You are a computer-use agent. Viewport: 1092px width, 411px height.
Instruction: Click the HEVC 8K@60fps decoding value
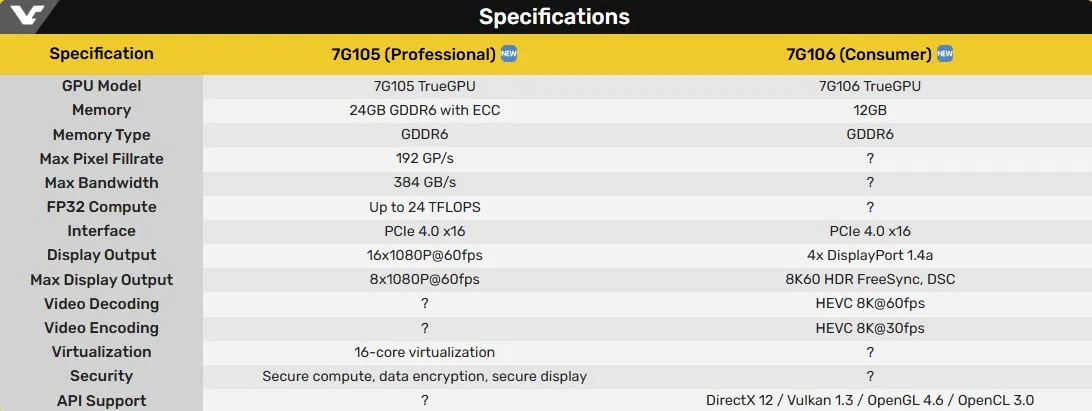870,304
